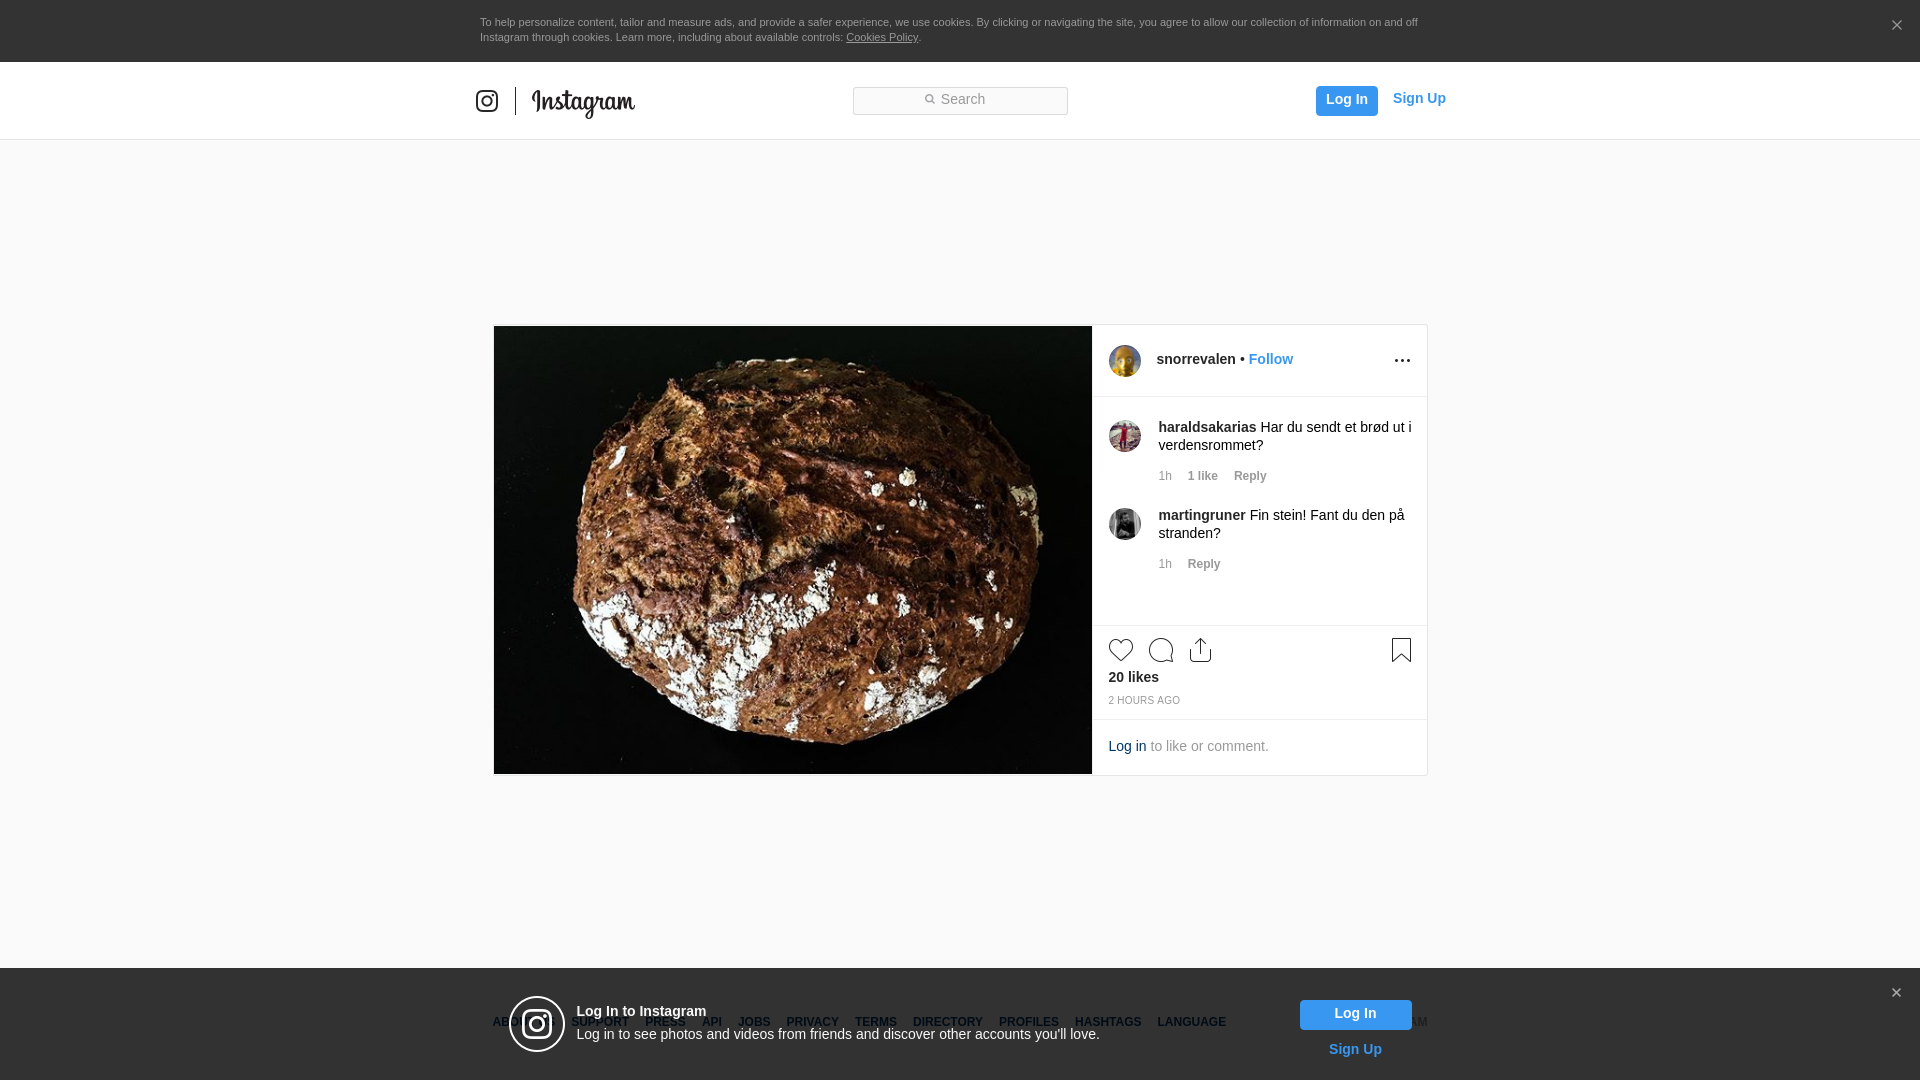Viewport: 1920px width, 1080px height.
Task: Open PROFILES footer link
Action: [1029, 1022]
